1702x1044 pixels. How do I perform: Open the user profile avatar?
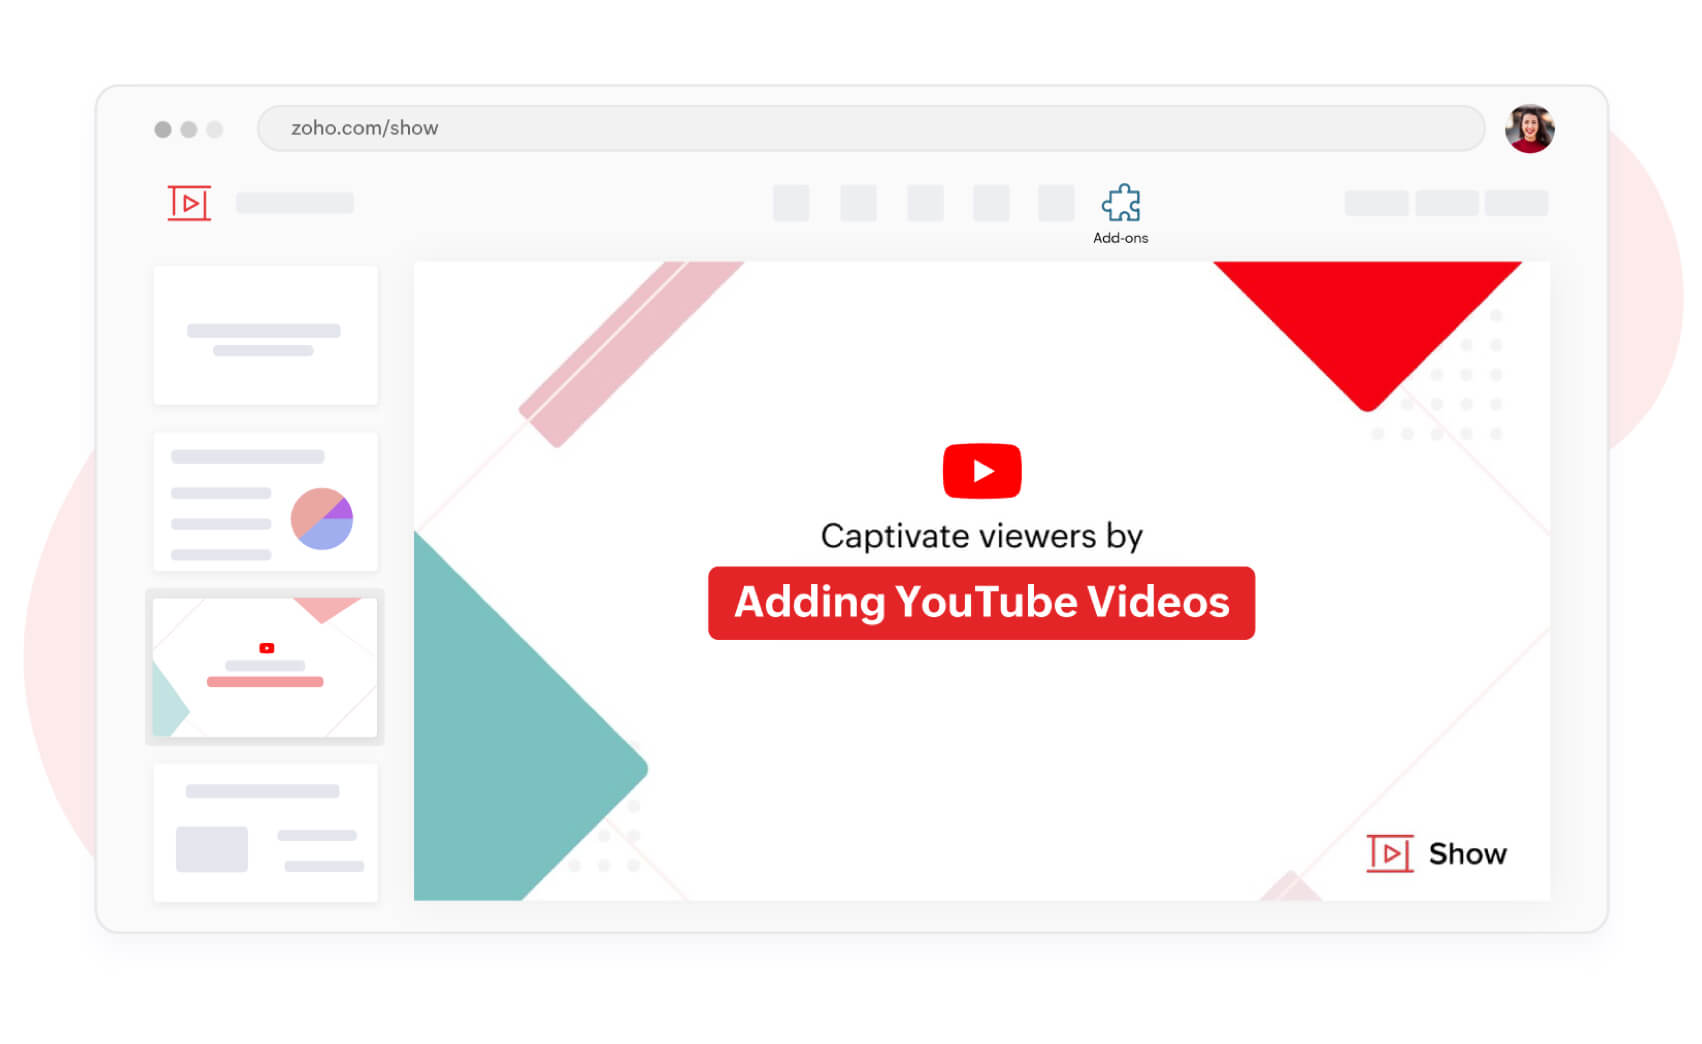[1529, 129]
